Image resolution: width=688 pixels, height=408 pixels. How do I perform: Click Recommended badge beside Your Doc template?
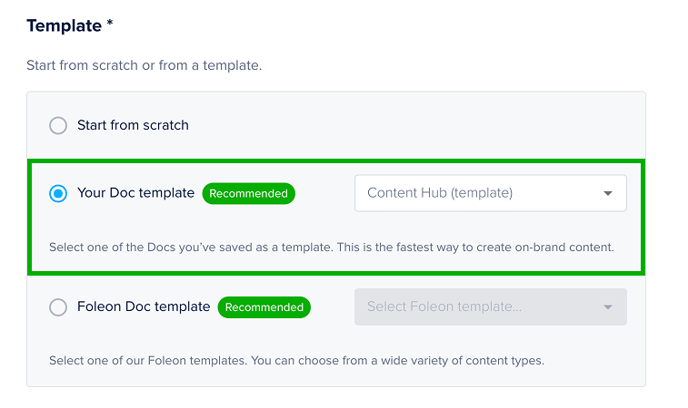pos(249,193)
